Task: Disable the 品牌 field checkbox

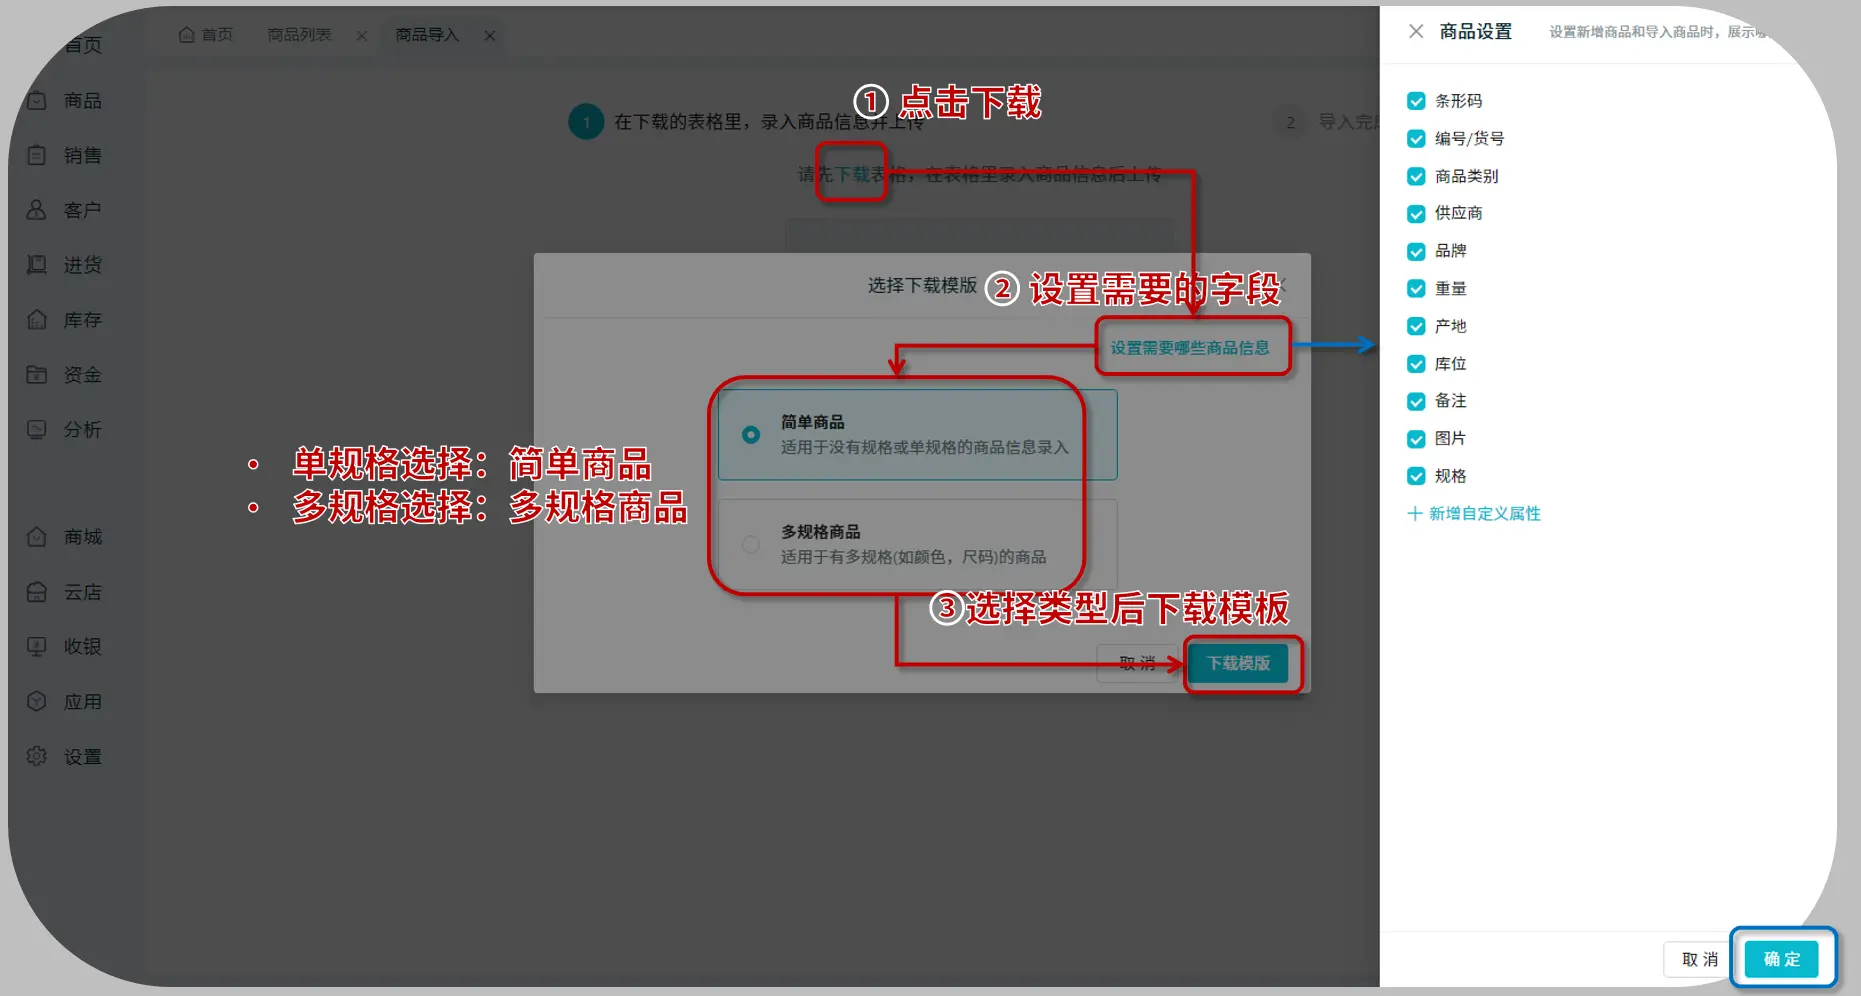Action: [1416, 252]
